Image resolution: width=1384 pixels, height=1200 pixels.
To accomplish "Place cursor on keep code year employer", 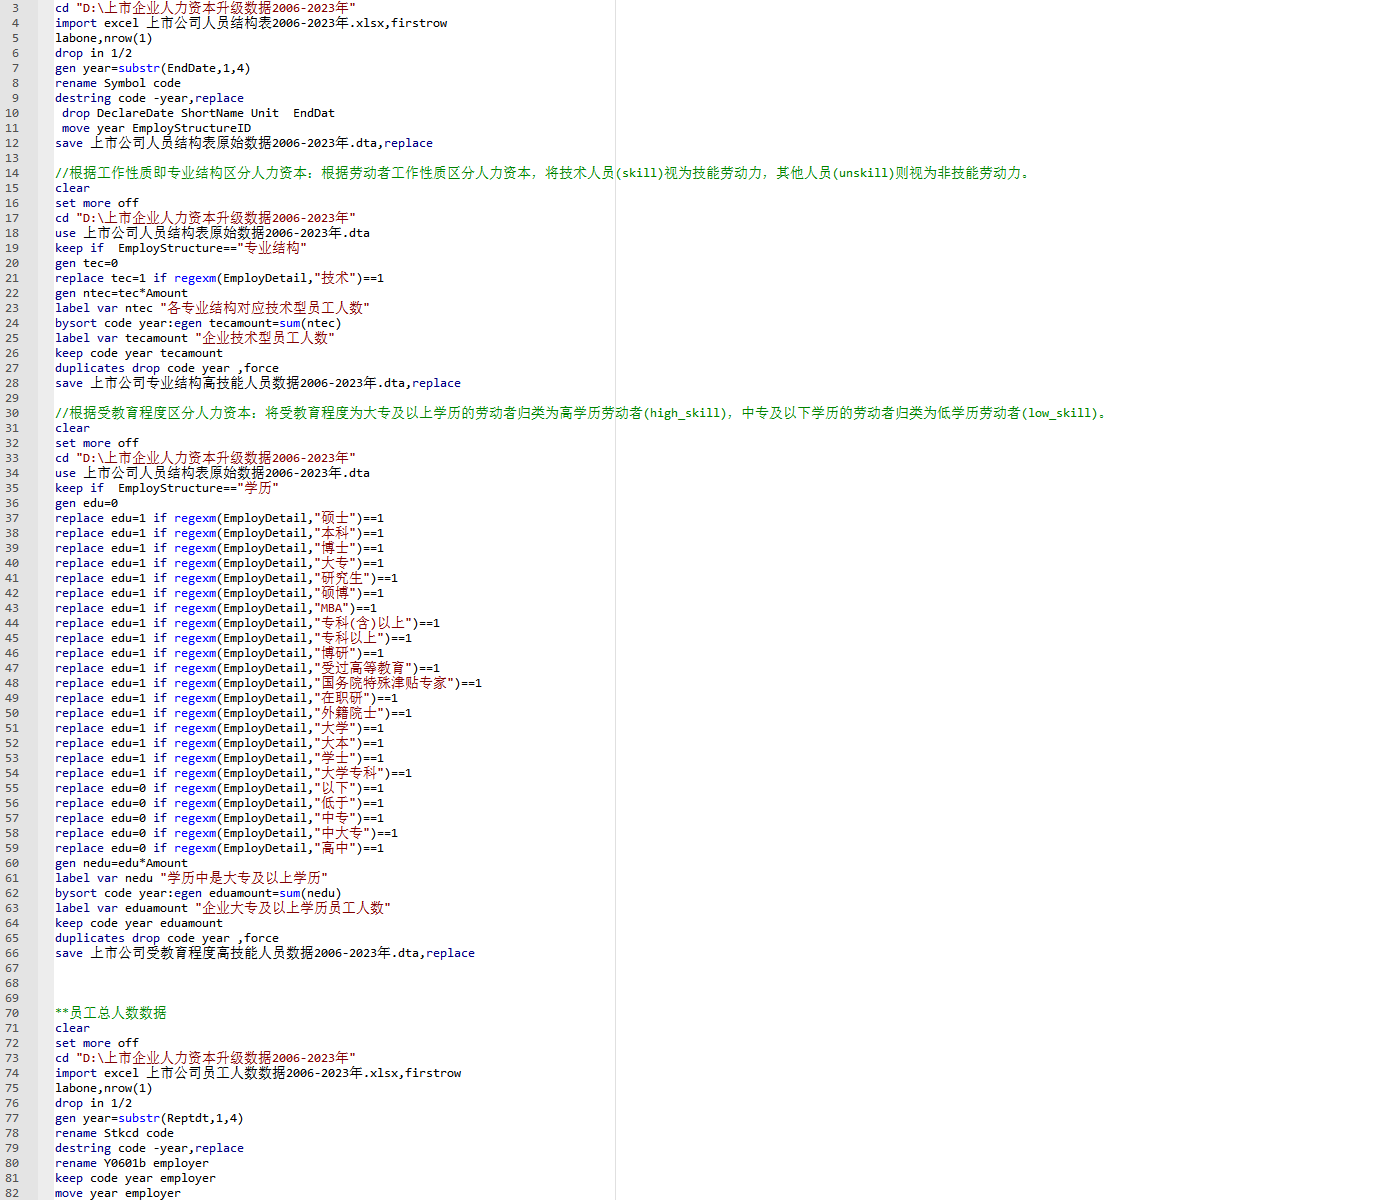I will click(x=135, y=1178).
